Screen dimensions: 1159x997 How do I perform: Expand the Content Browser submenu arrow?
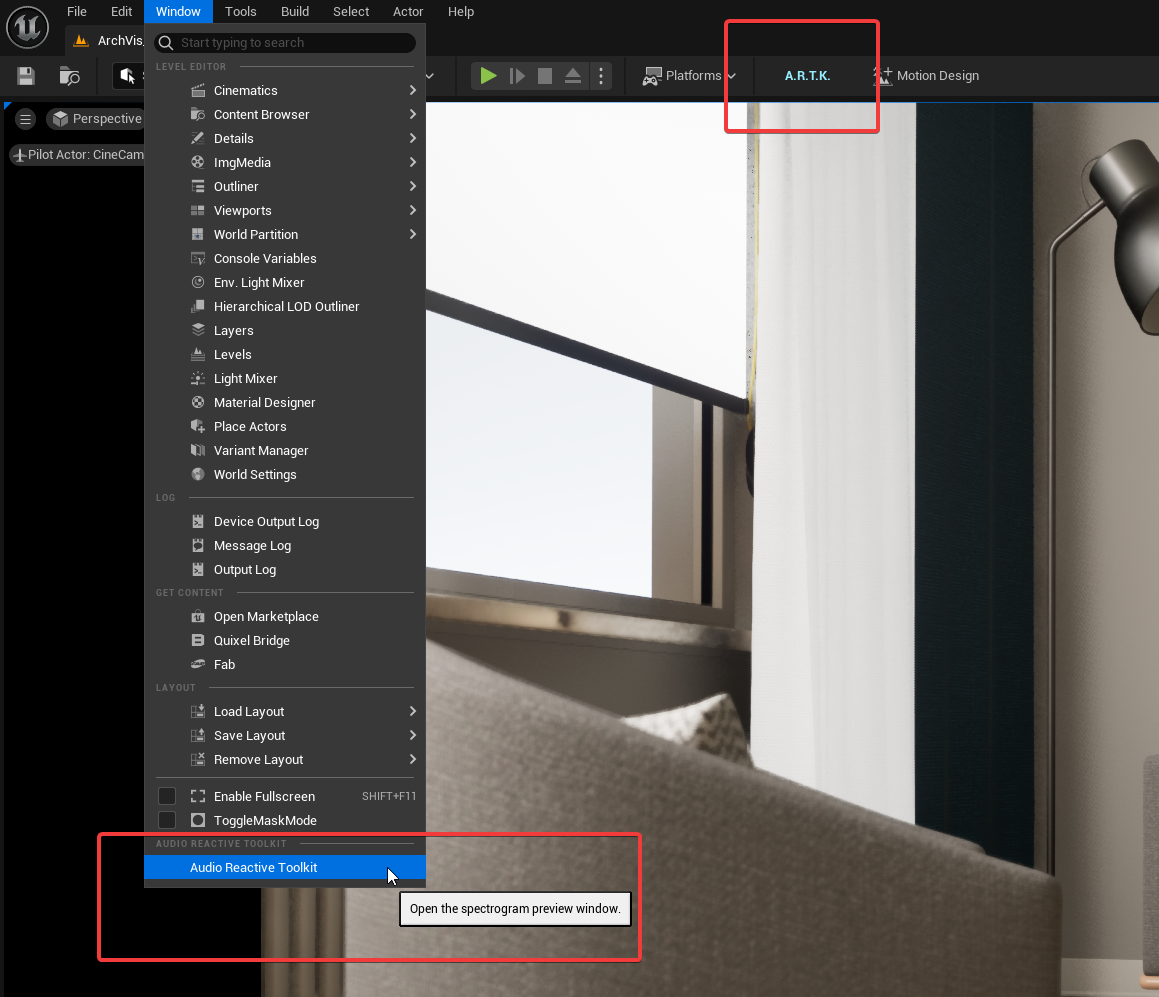click(x=412, y=115)
